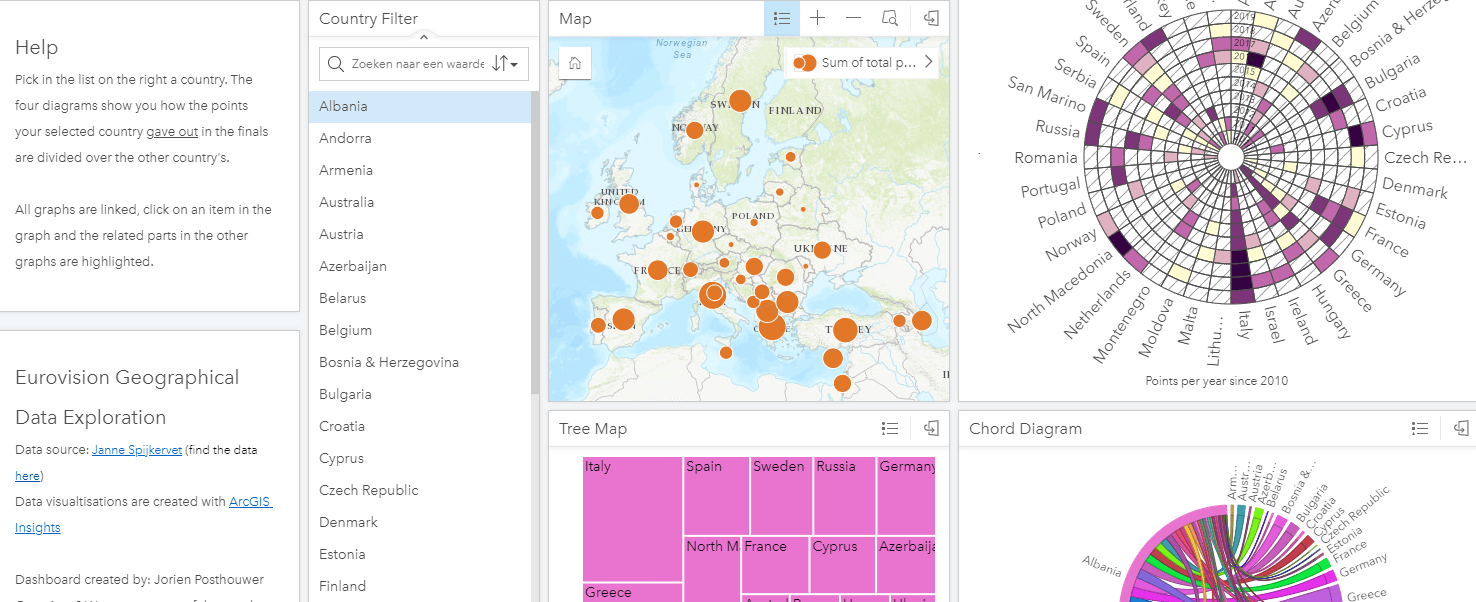Zoom in on the map with plus icon
This screenshot has height=602, width=1476.
(x=817, y=18)
